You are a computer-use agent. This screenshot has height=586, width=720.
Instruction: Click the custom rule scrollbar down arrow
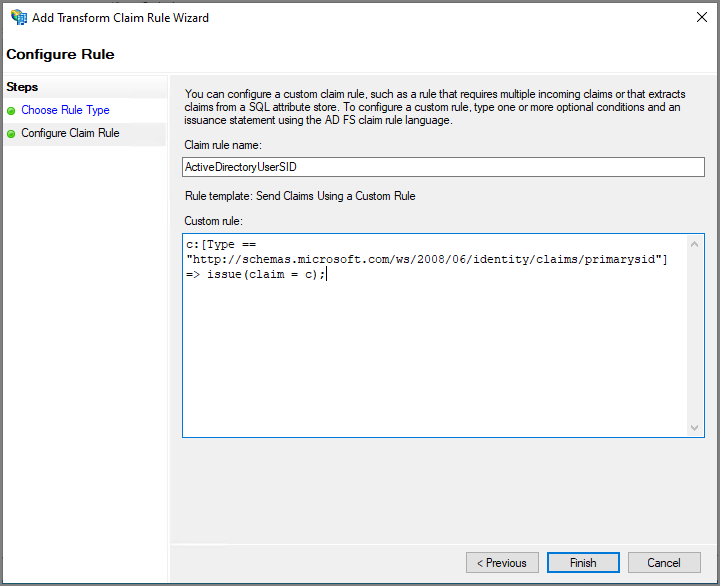click(x=694, y=428)
